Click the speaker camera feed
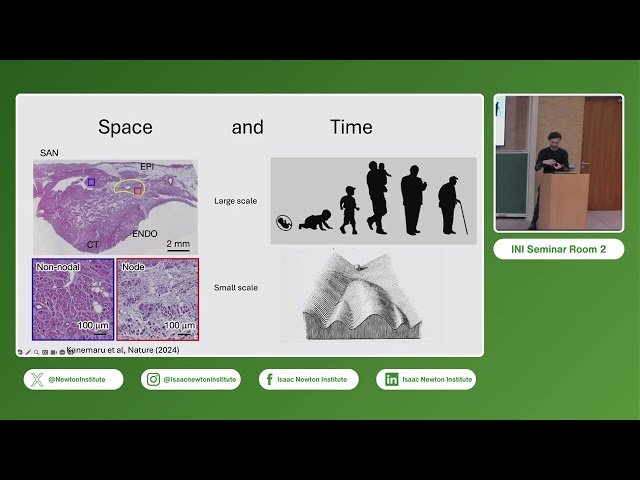This screenshot has height=480, width=640. click(x=558, y=163)
